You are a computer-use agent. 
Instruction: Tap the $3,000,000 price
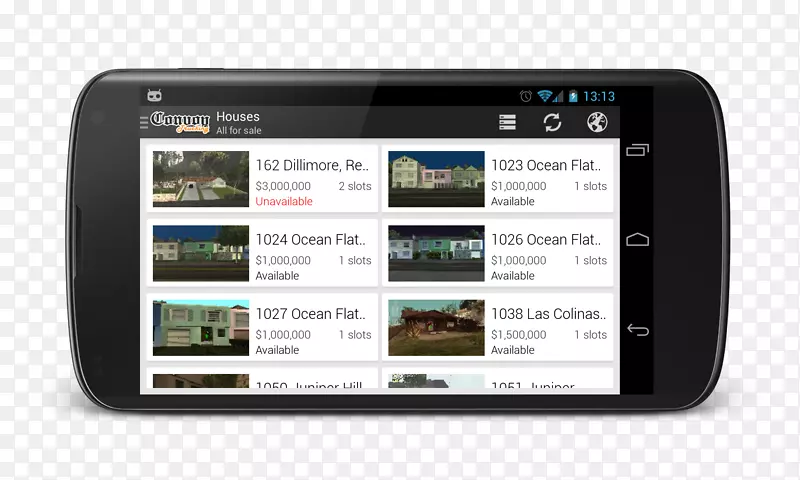point(283,186)
